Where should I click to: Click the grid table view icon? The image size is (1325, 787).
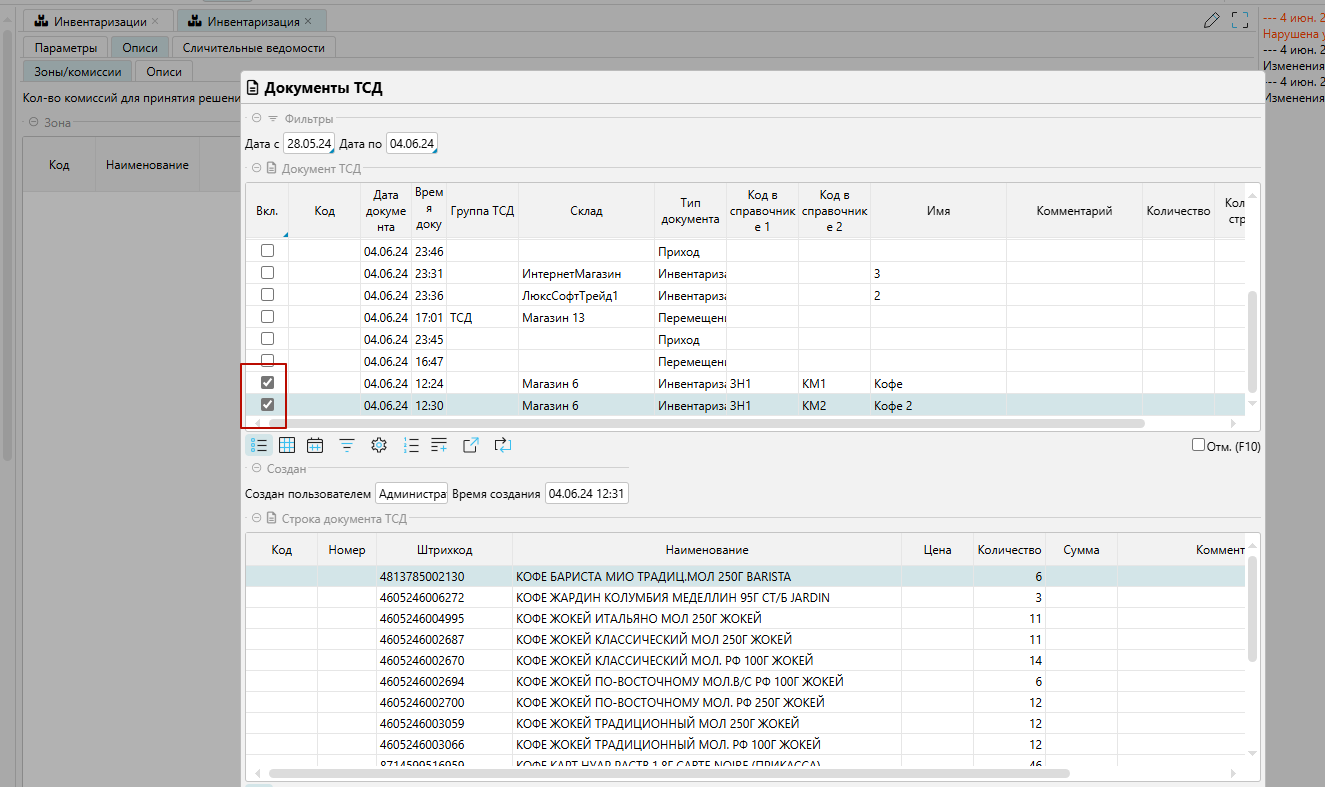pyautogui.click(x=287, y=446)
